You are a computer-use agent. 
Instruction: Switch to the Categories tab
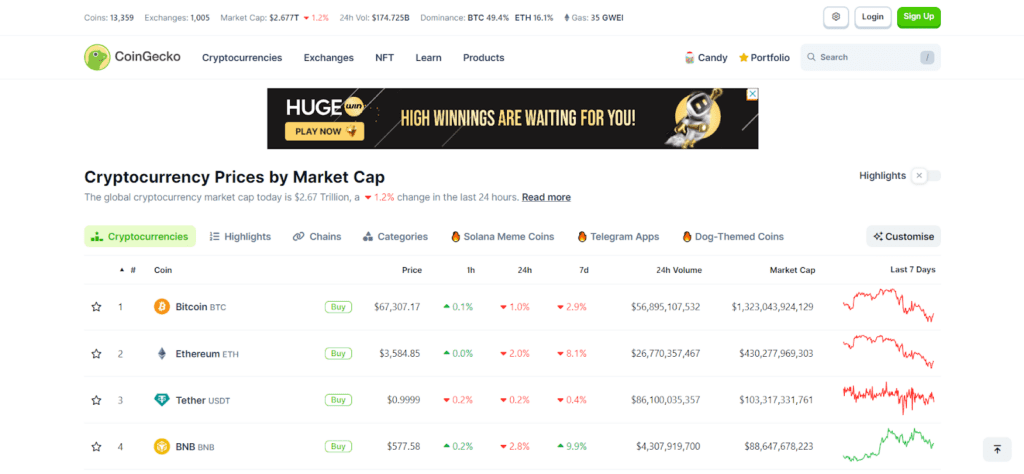pos(395,236)
